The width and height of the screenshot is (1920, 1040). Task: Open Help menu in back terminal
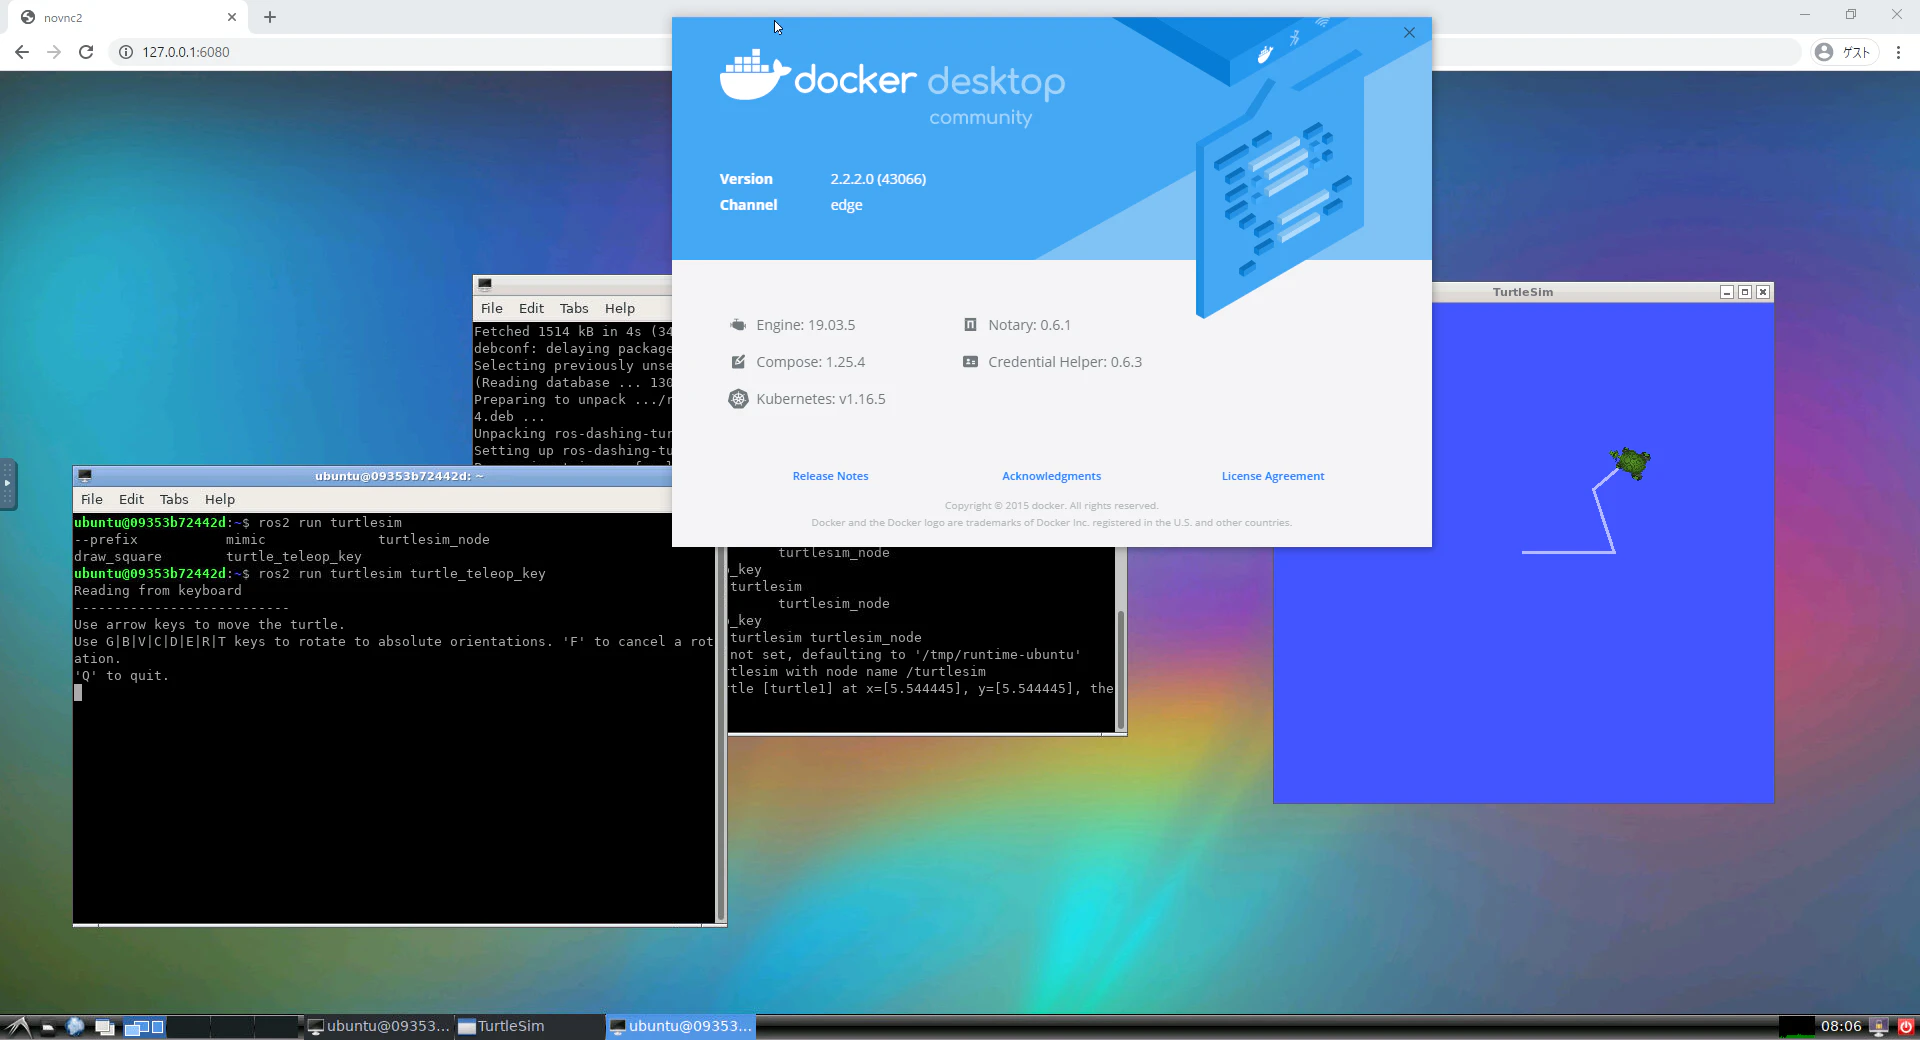coord(620,308)
